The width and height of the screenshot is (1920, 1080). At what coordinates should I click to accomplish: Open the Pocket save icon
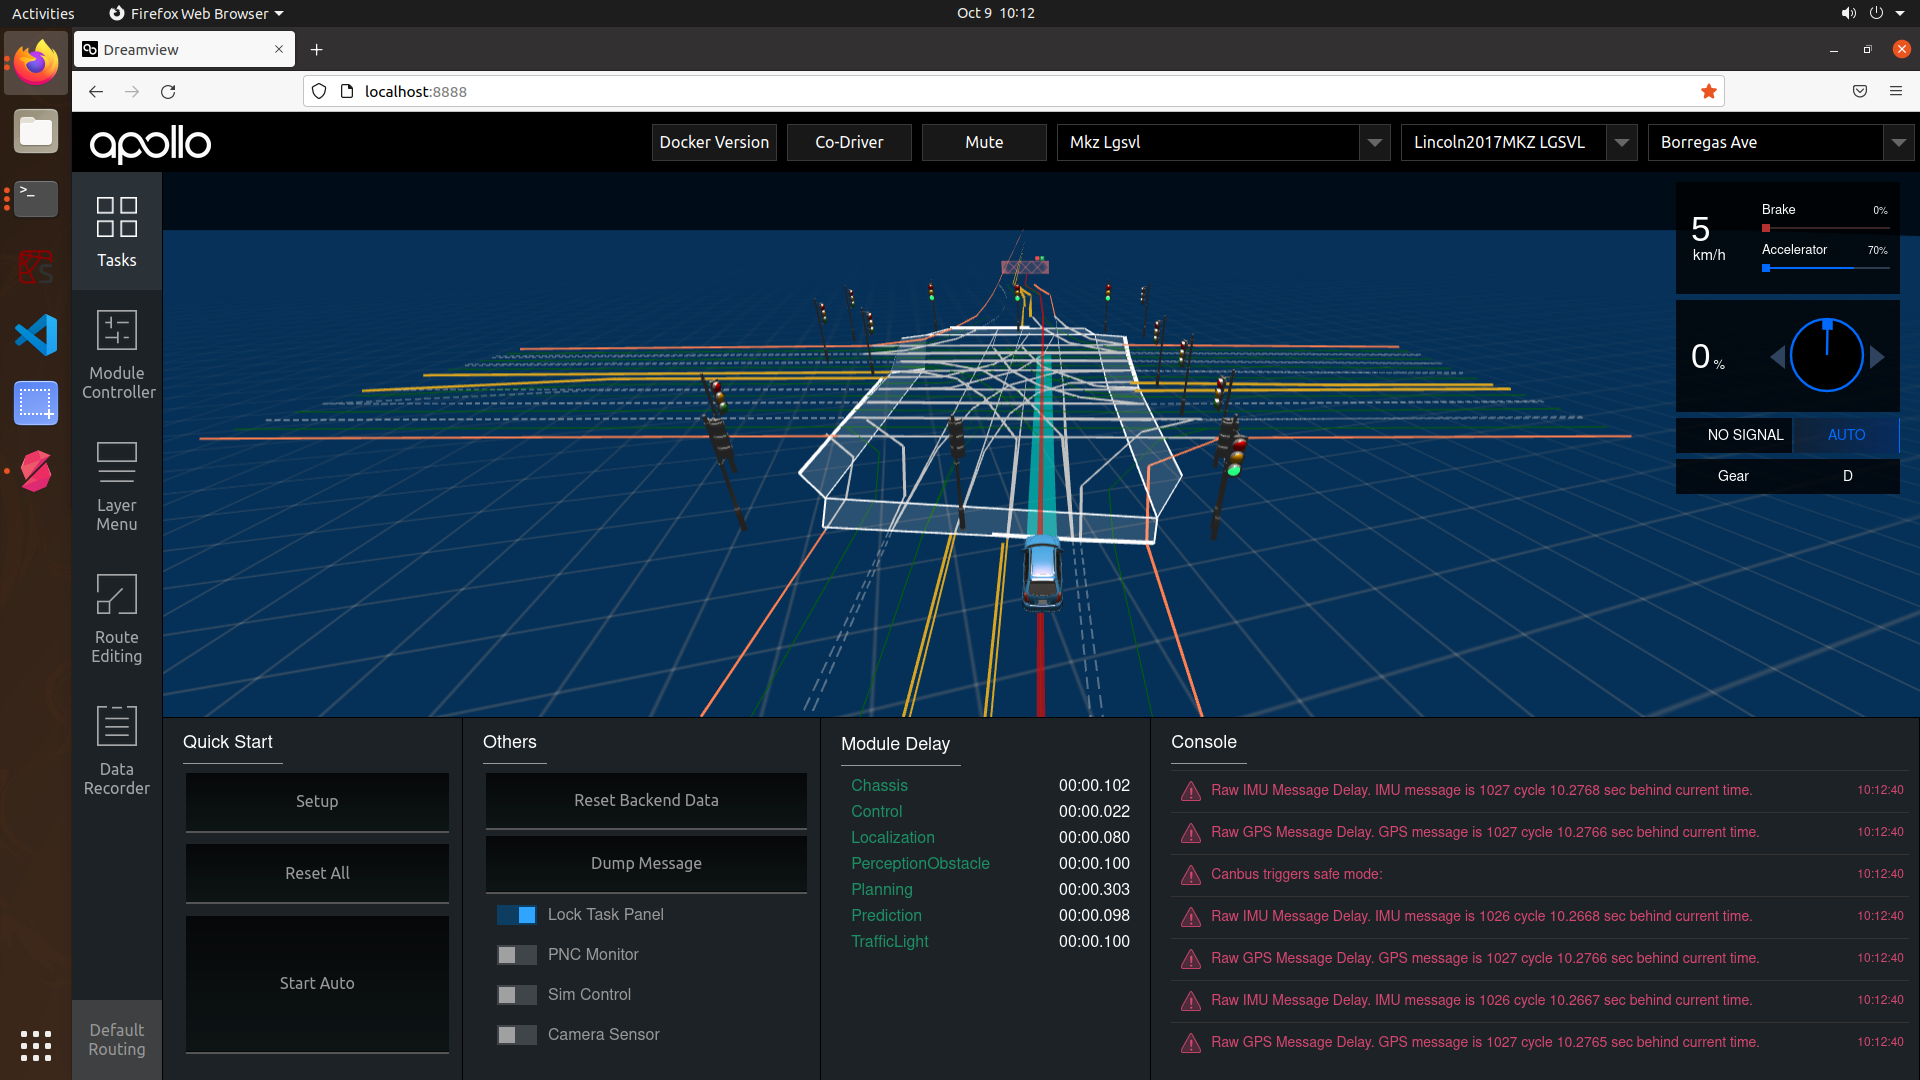point(1860,91)
